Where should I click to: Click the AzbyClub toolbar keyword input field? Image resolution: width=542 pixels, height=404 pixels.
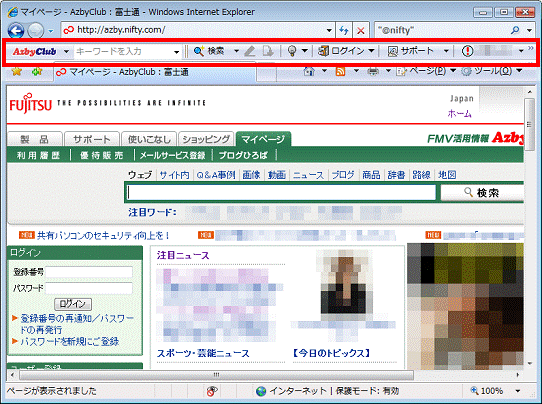click(123, 51)
